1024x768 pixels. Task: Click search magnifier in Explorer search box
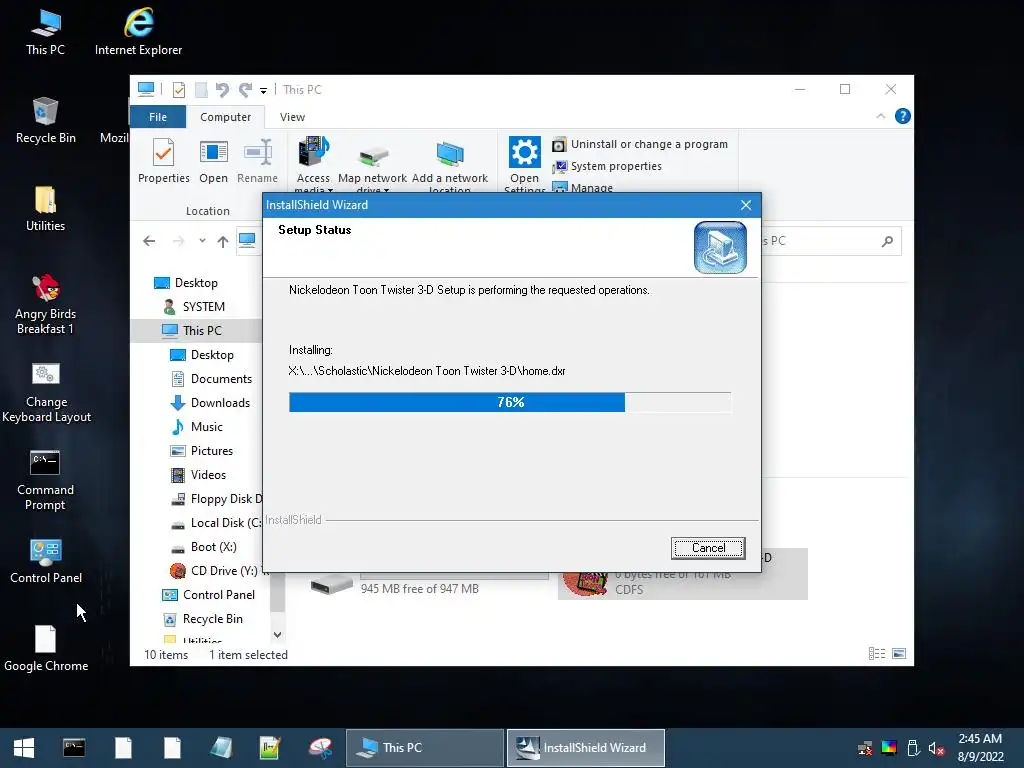pos(887,242)
